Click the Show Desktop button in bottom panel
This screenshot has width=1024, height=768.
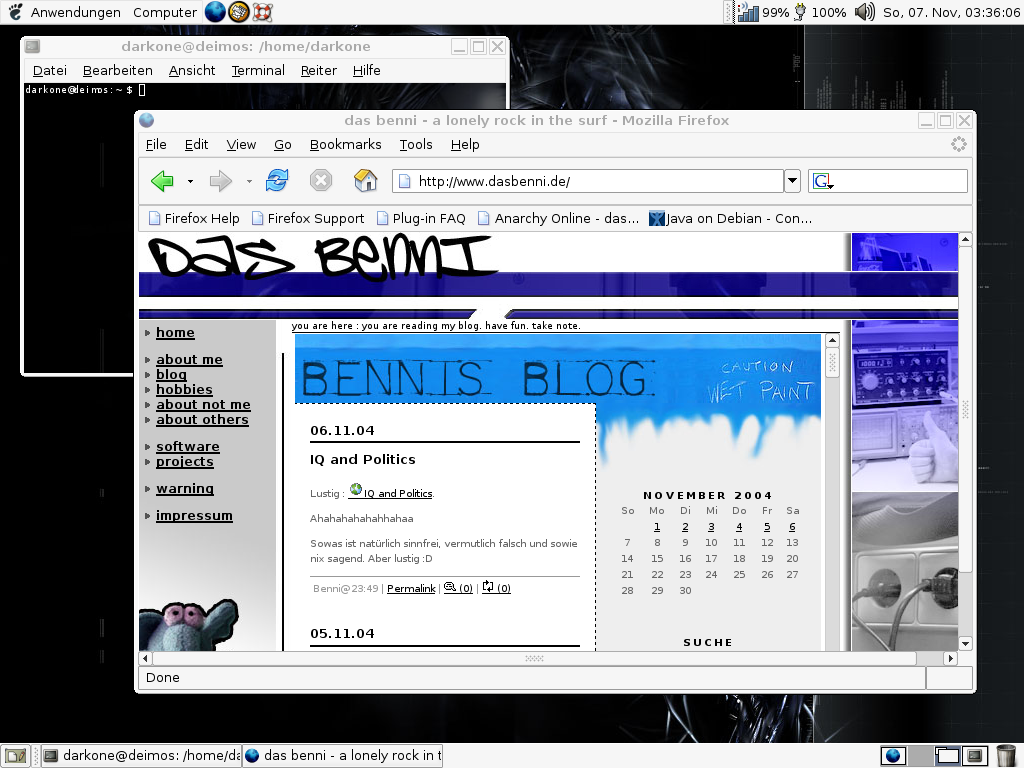click(x=14, y=756)
